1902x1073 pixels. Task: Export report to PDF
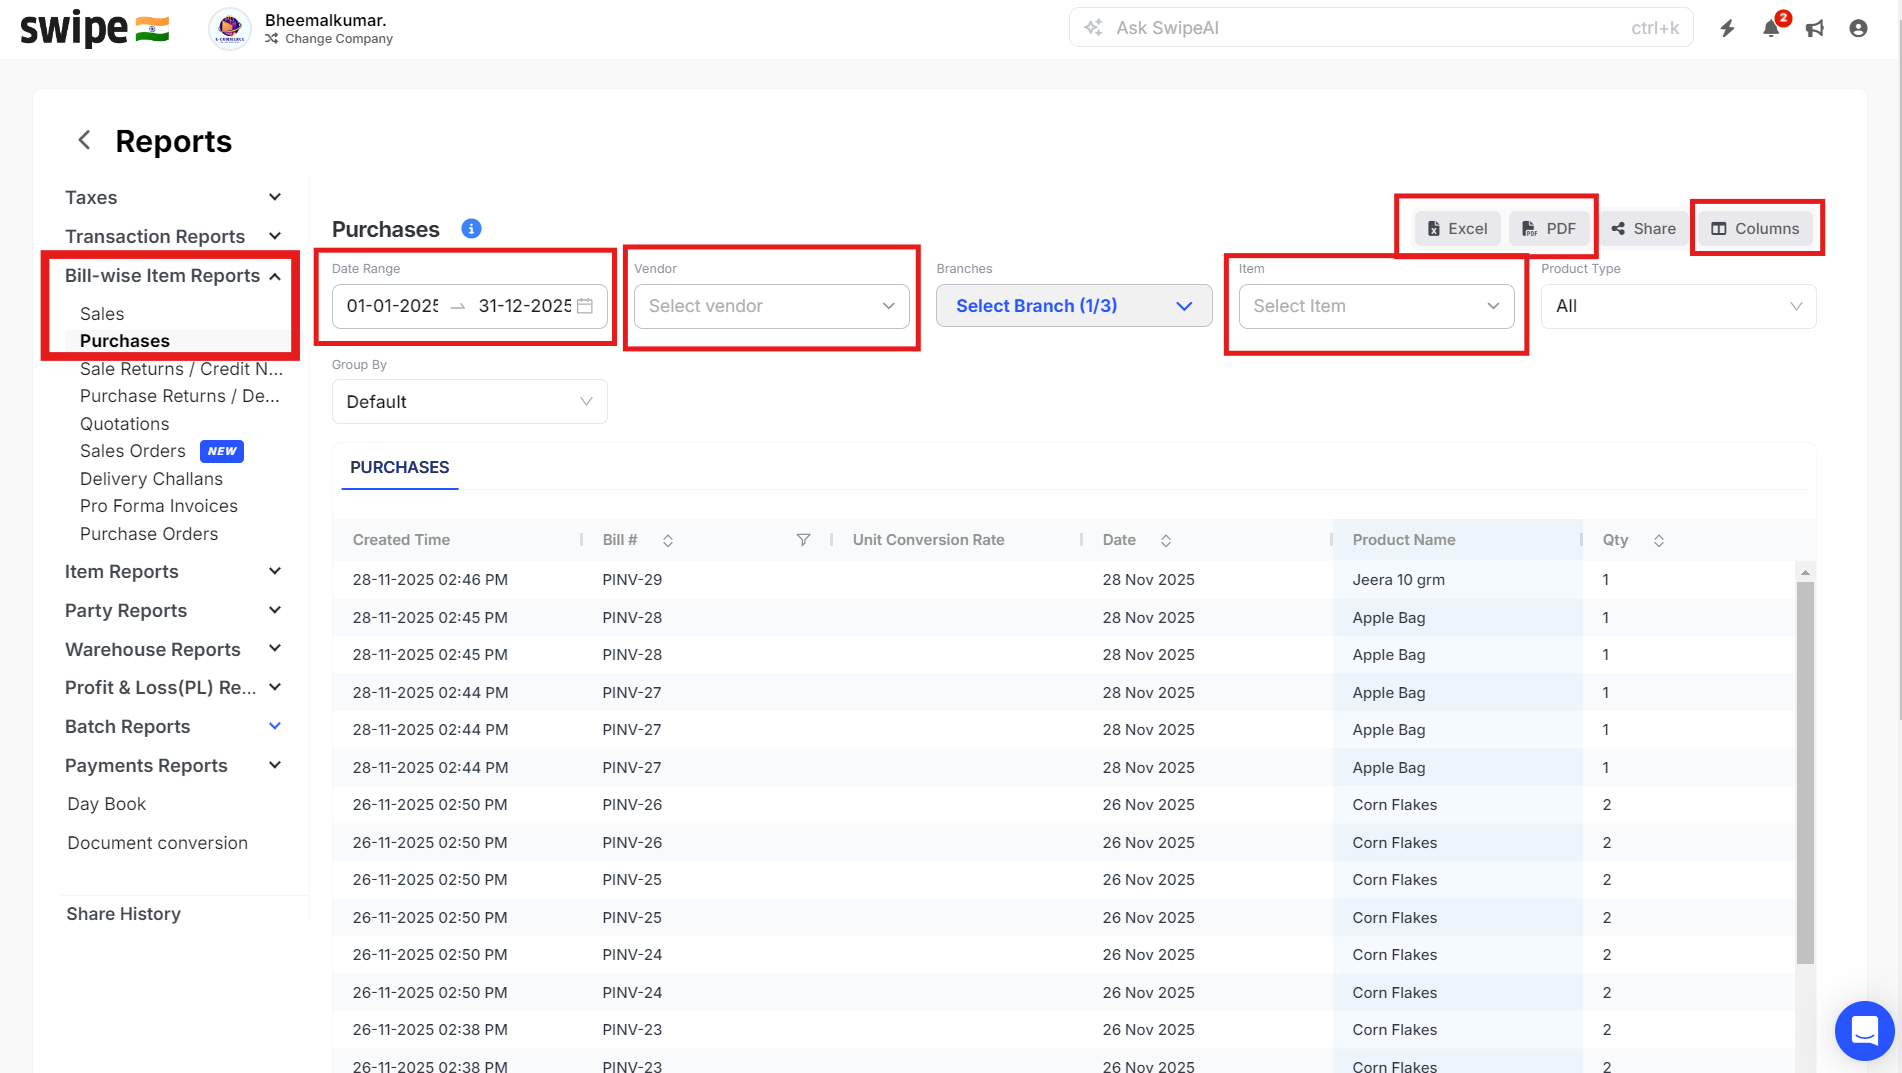[x=1549, y=229]
